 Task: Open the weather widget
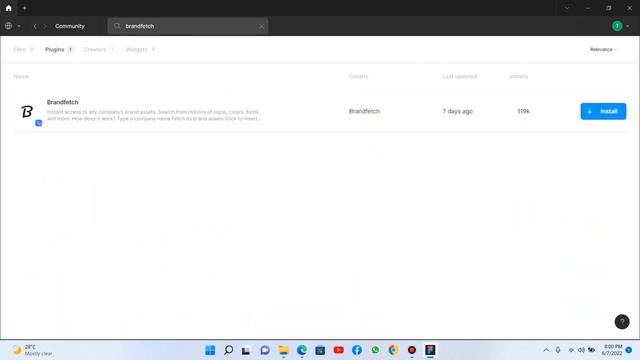[x=33, y=350]
